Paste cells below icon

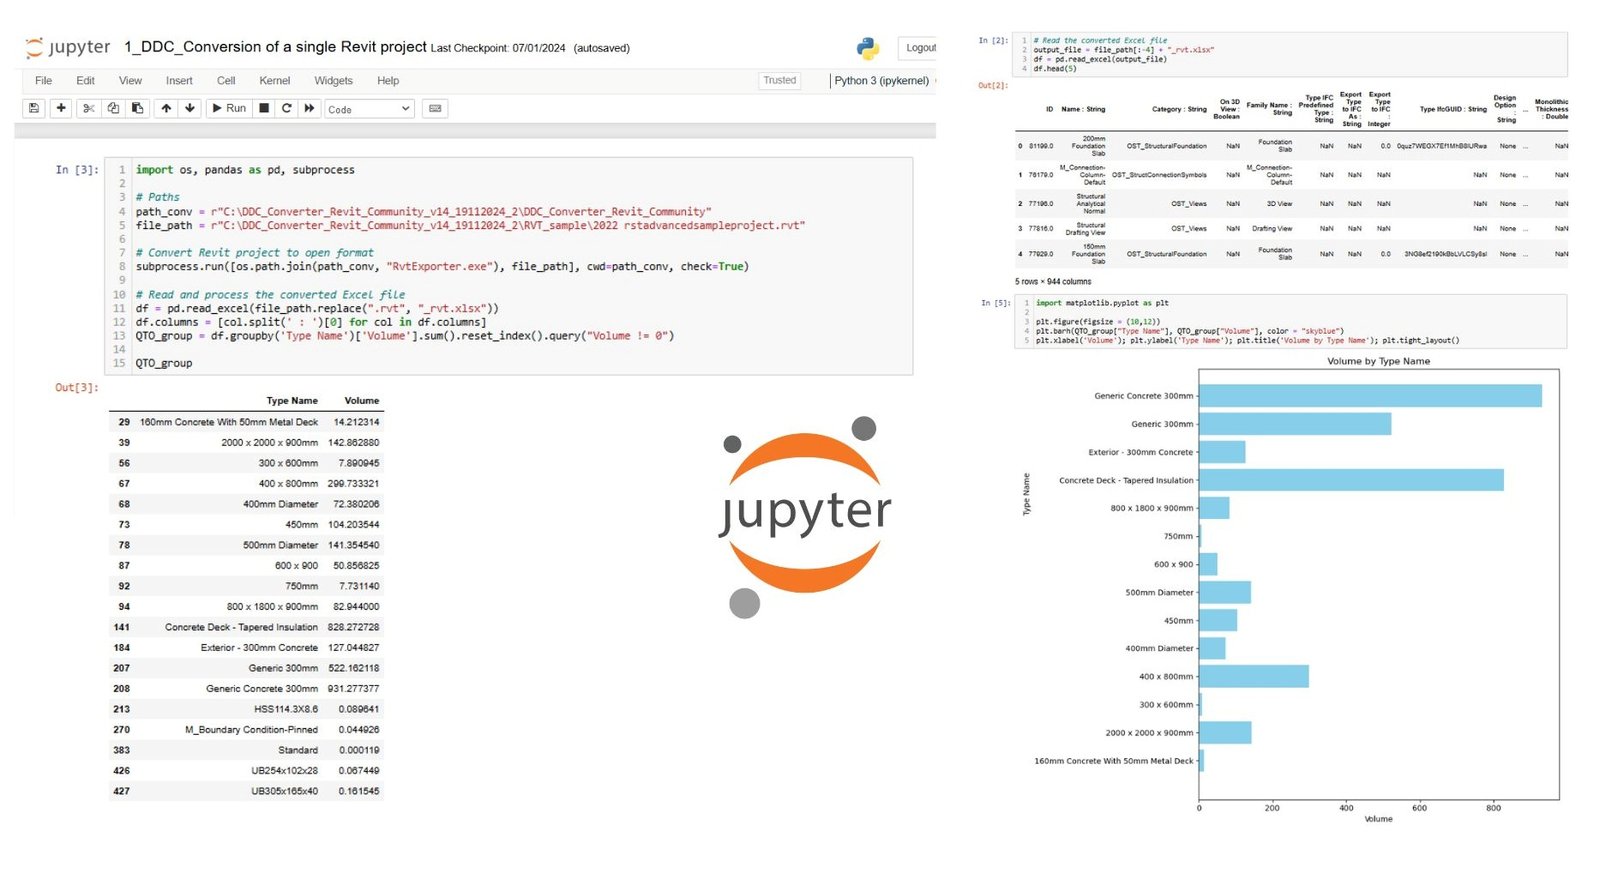coord(137,108)
